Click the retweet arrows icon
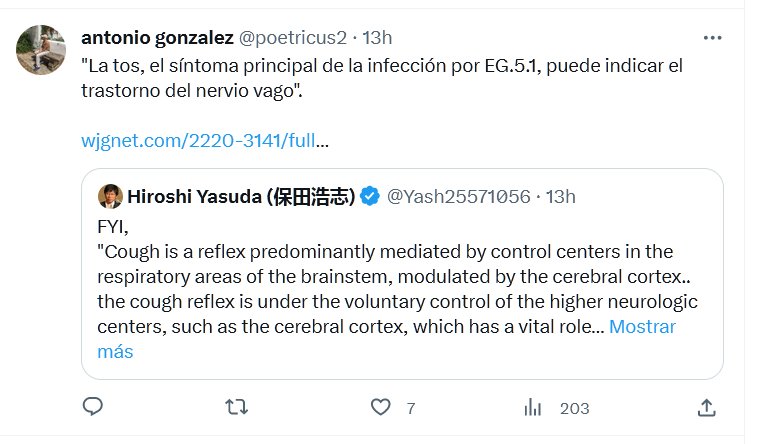Screen dimensions: 758x444 click(x=236, y=407)
